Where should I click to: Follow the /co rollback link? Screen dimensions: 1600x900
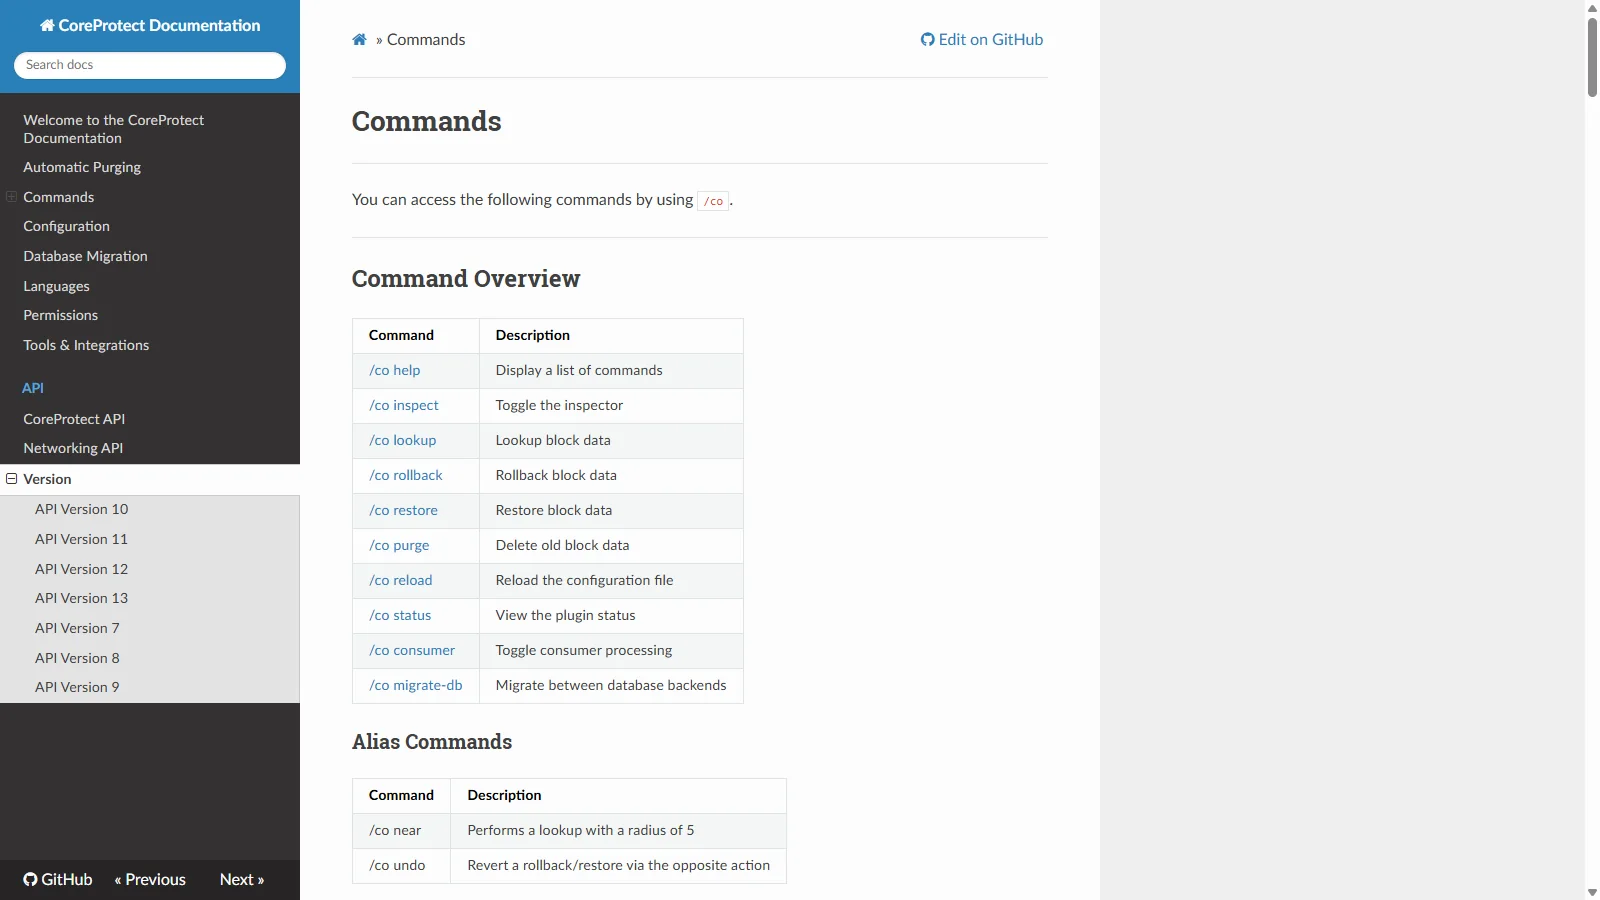pyautogui.click(x=406, y=475)
